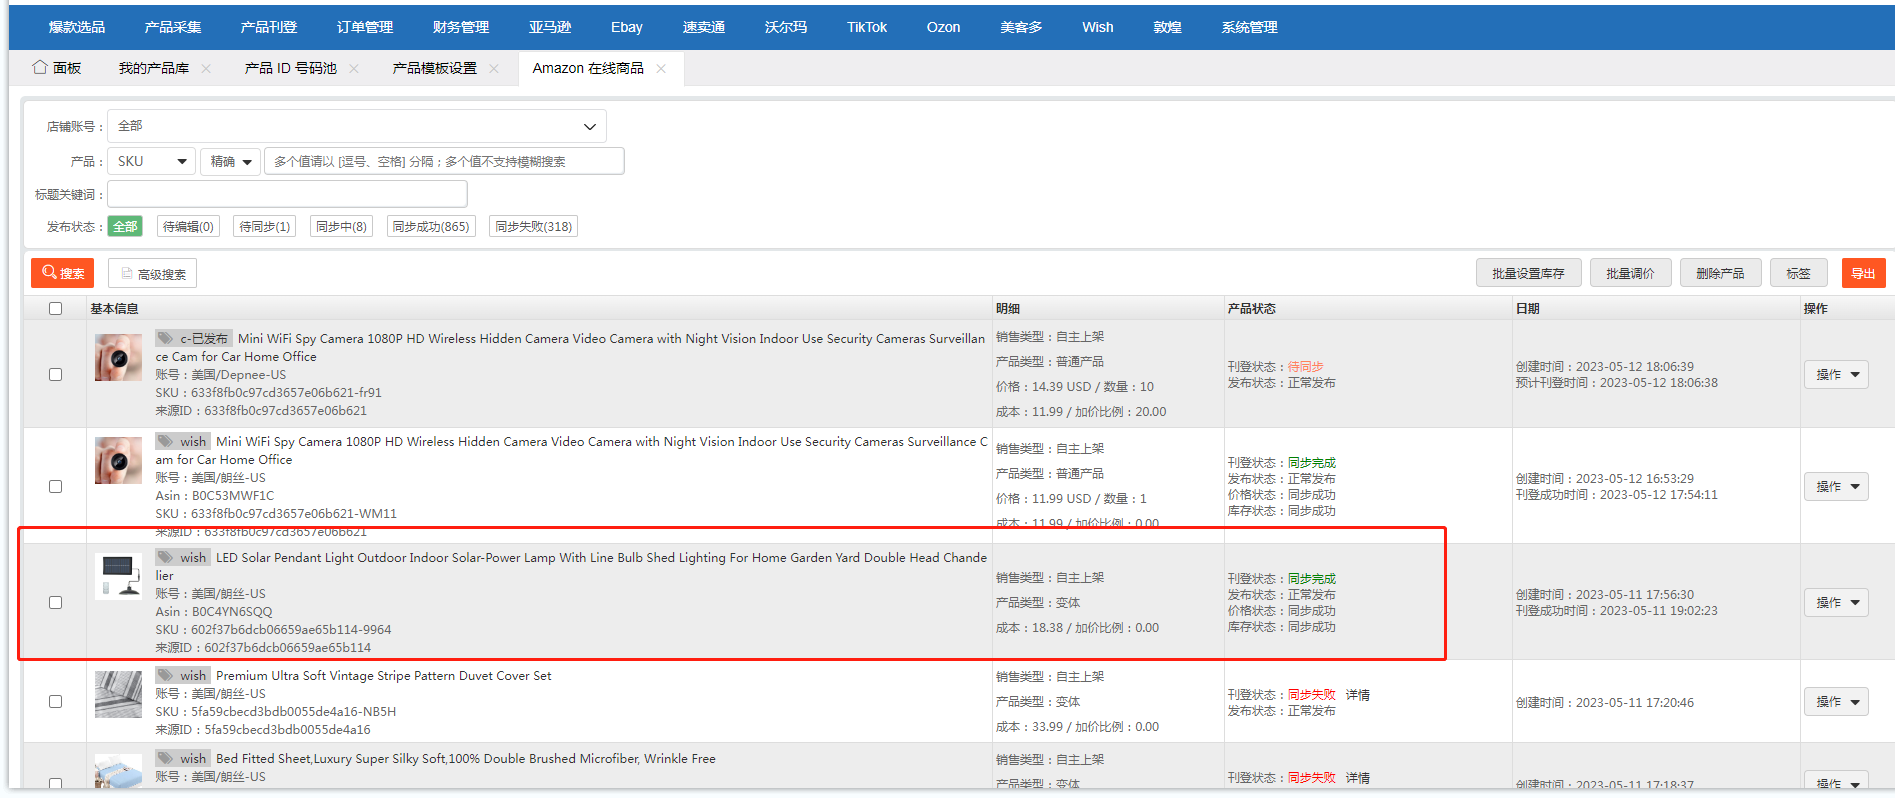Close the 产品 ID 号码池 tab
Screen dimensions: 1895x798
354,68
